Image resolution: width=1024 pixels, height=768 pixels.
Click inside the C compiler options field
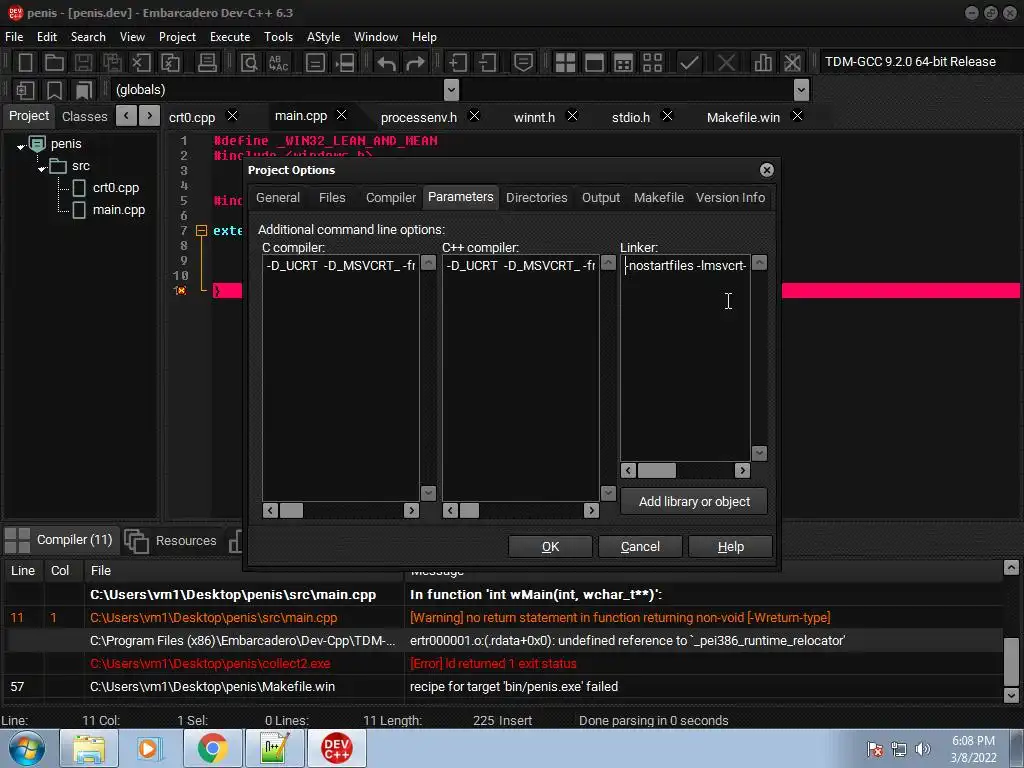pos(341,378)
